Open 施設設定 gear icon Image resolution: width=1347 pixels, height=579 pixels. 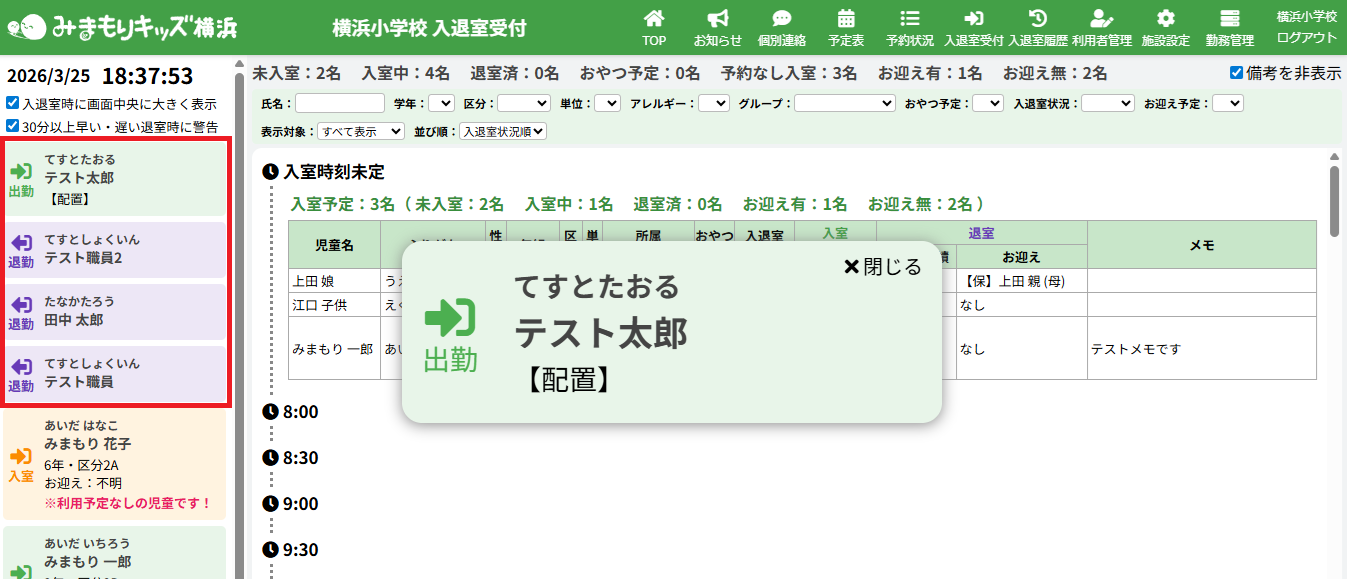[x=1165, y=19]
